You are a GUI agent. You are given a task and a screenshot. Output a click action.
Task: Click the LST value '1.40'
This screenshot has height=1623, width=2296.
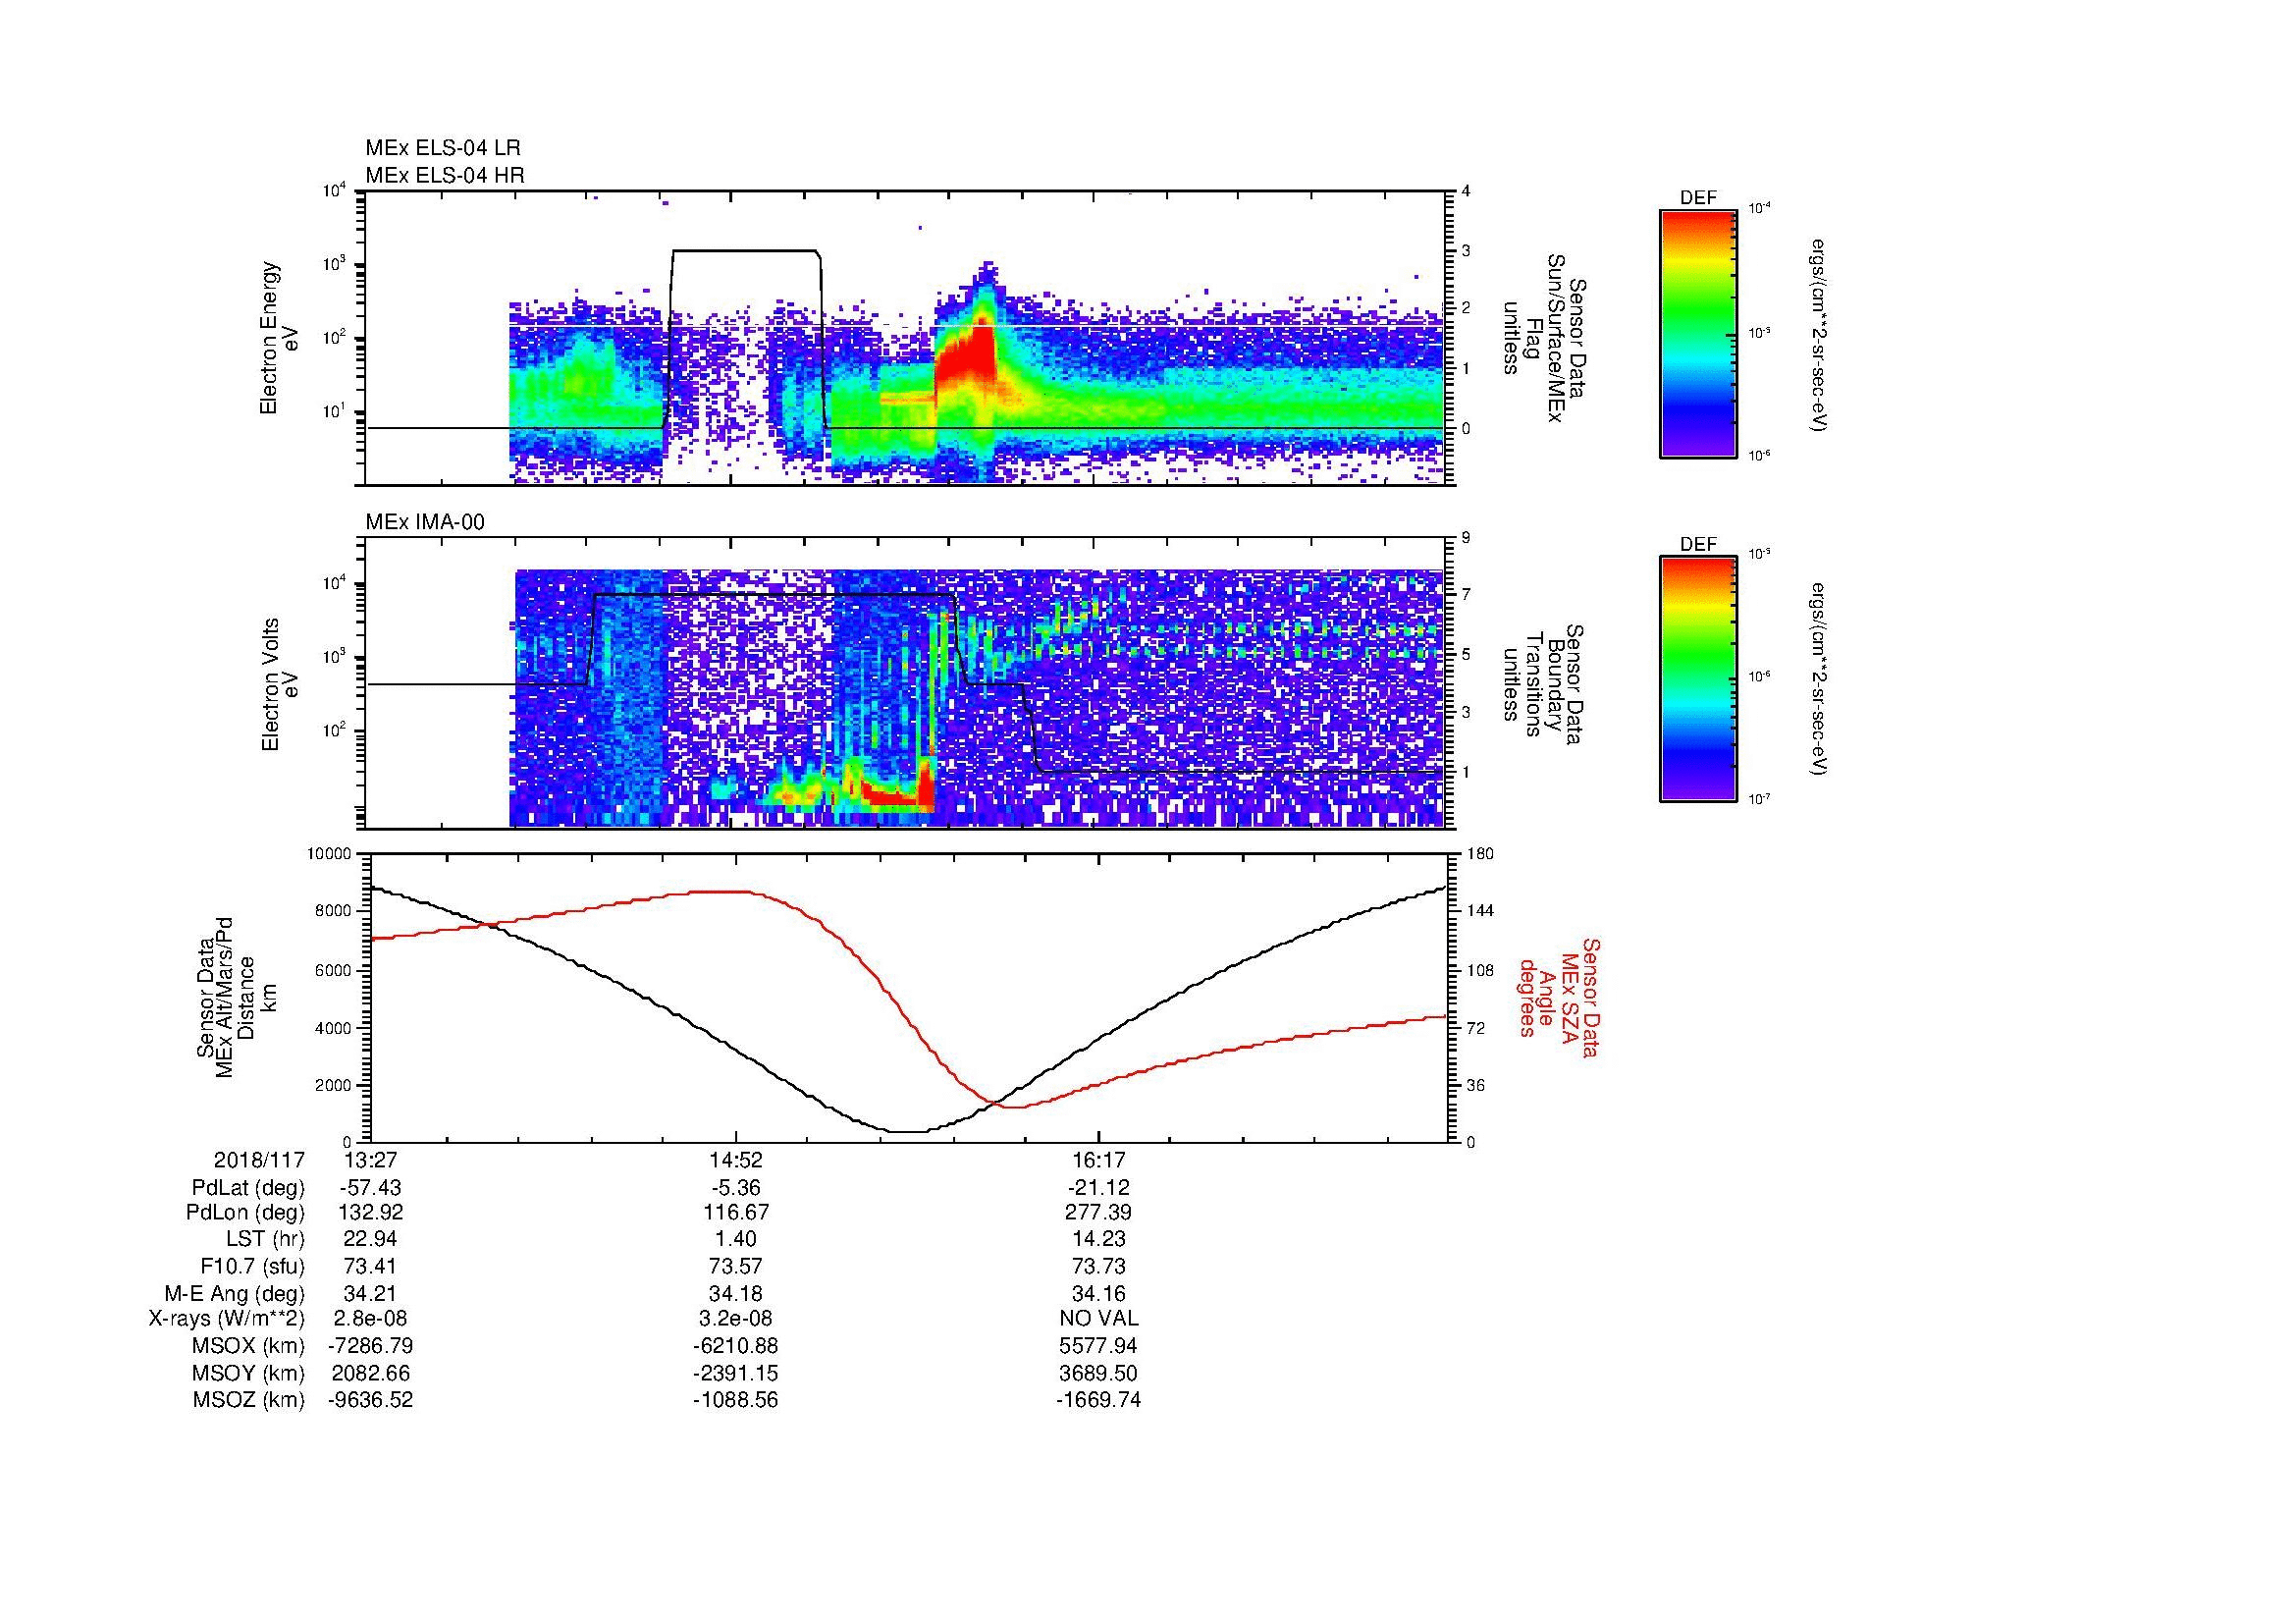[x=736, y=1239]
